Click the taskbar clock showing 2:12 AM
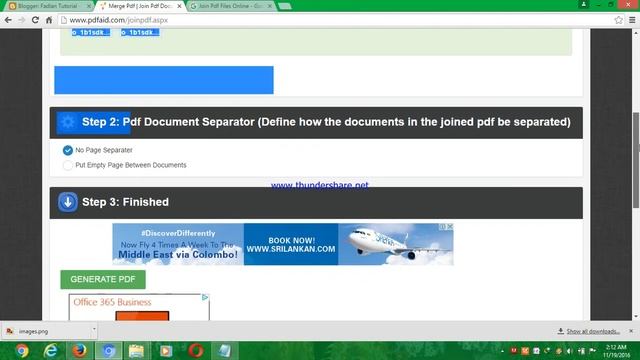 coord(616,351)
